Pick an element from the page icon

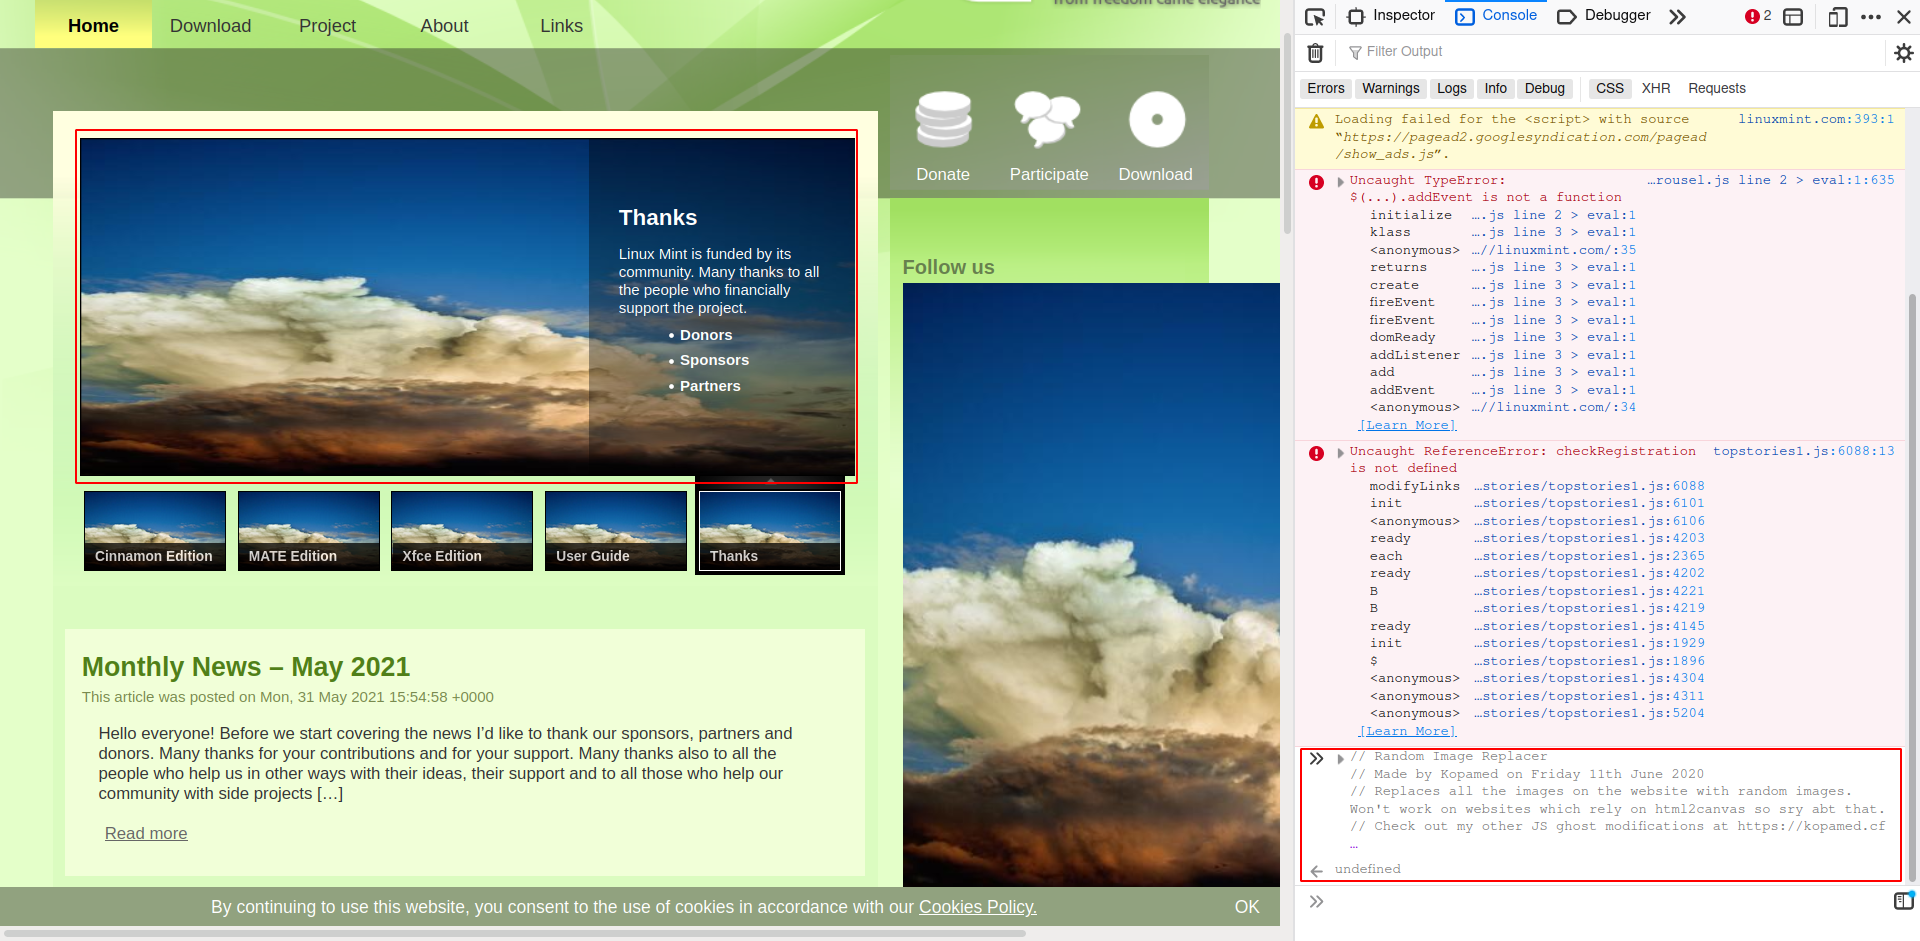[1315, 16]
